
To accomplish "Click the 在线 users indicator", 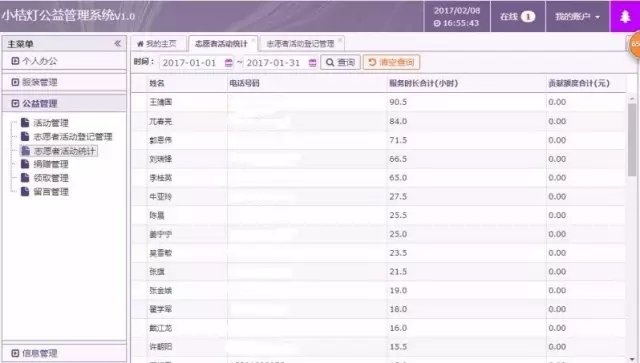I will click(x=518, y=16).
